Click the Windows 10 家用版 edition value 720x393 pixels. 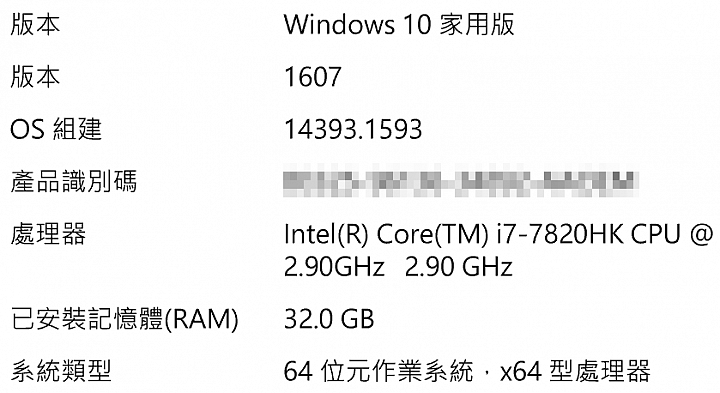click(399, 24)
